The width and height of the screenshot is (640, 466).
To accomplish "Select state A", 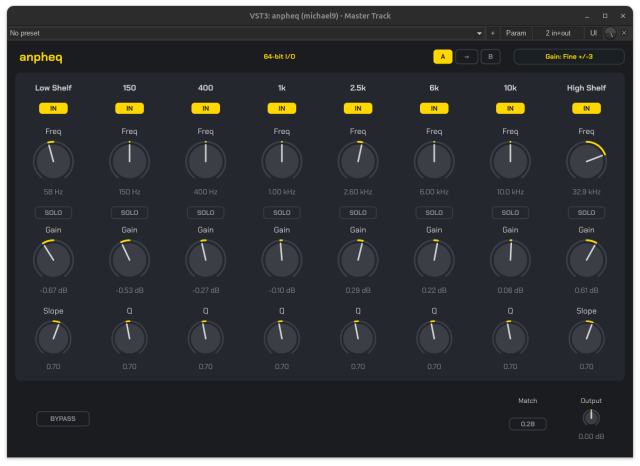I will [x=442, y=57].
